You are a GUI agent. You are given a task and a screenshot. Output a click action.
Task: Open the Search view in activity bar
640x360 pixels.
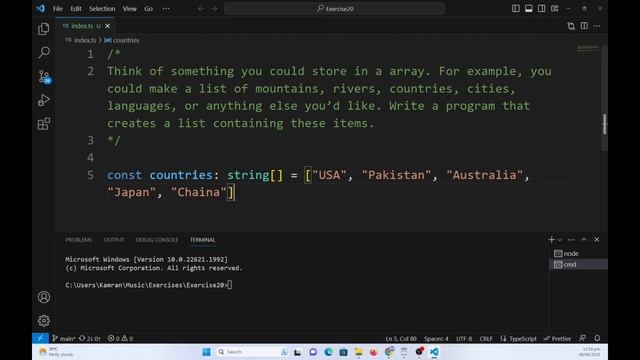coord(44,52)
